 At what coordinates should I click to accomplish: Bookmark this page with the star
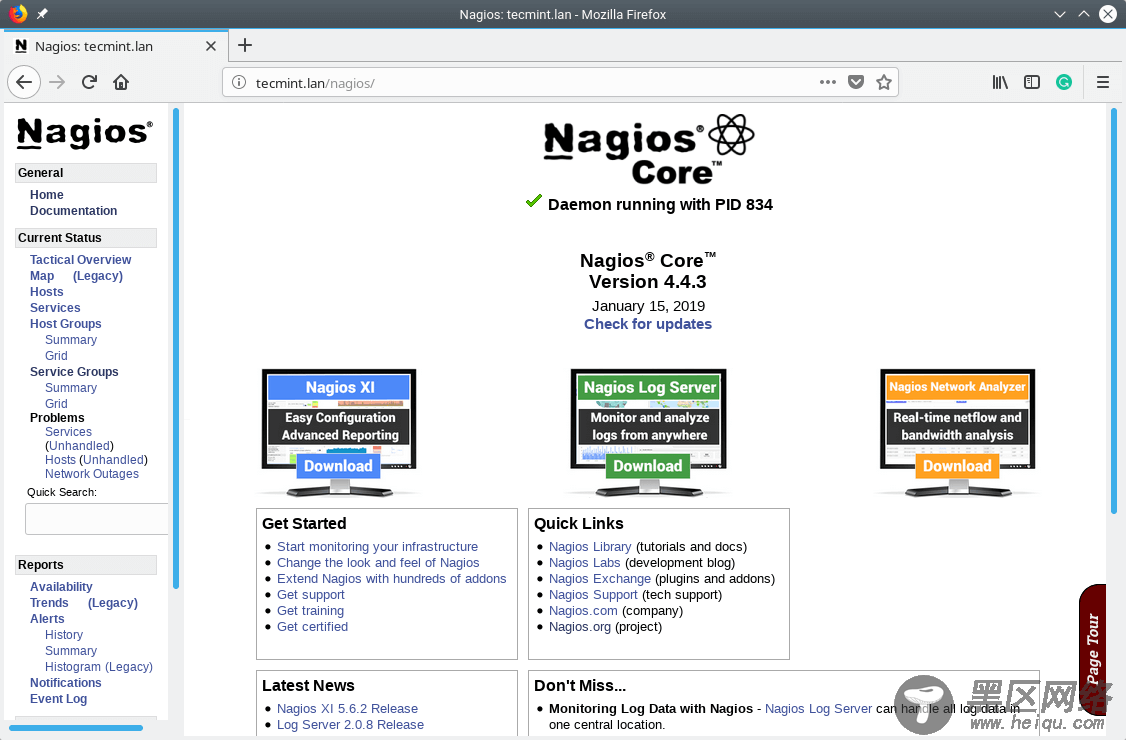884,82
